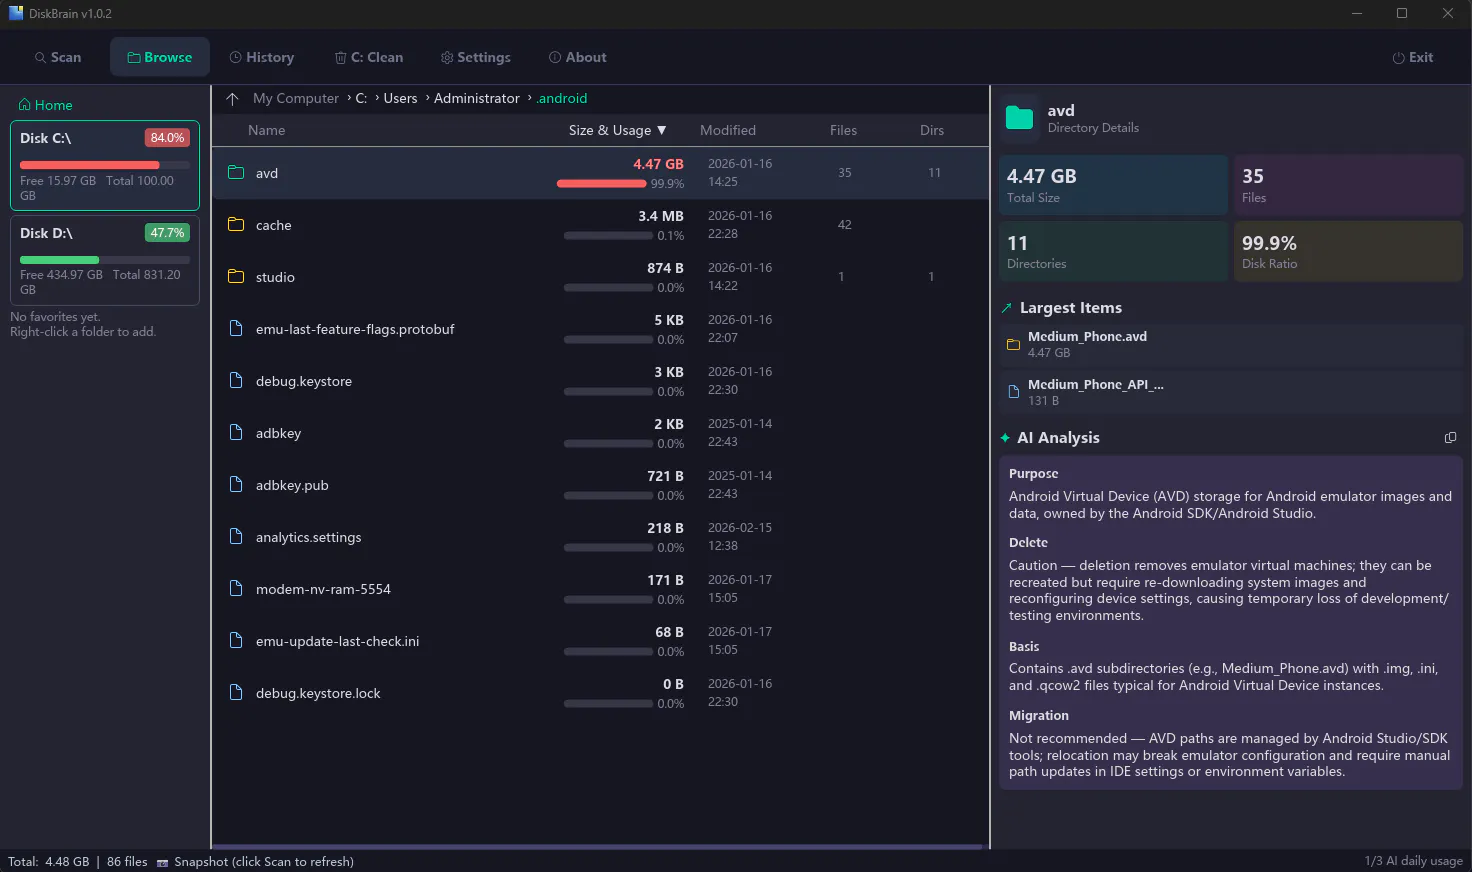Switch to the History tab
Viewport: 1472px width, 872px height.
(262, 57)
